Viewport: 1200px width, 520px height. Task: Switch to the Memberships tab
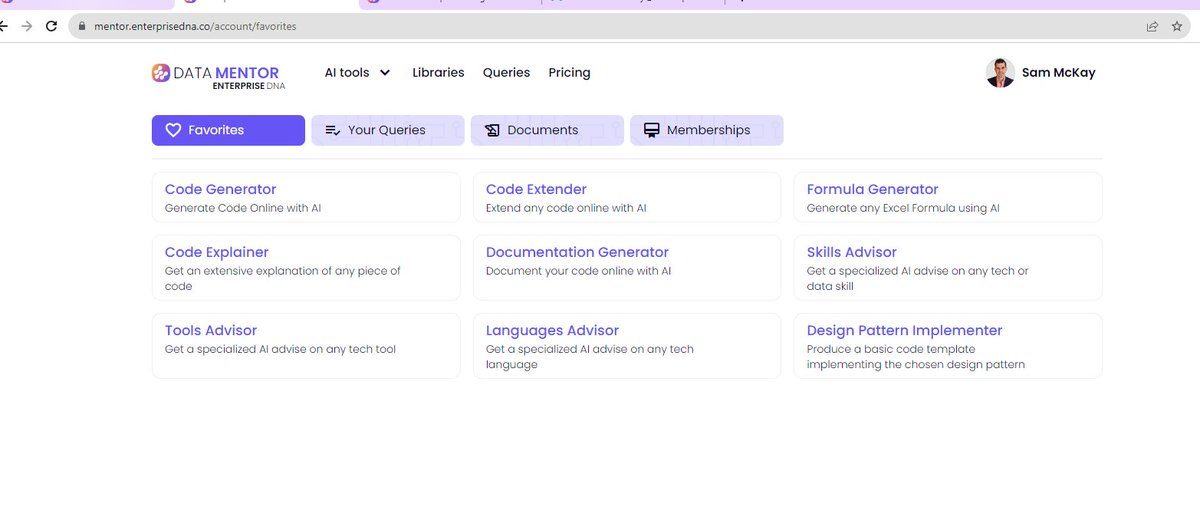(x=706, y=130)
